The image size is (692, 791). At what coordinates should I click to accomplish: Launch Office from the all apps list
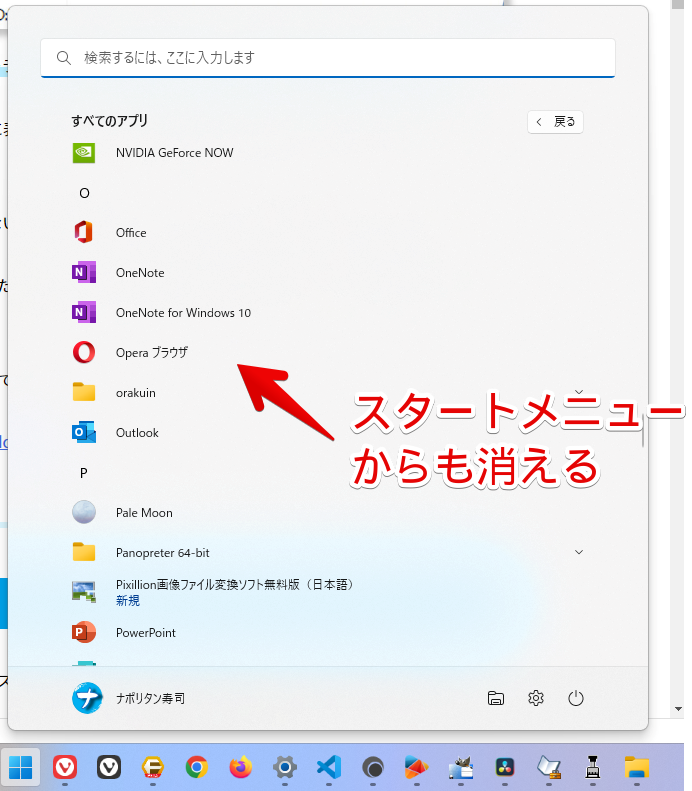(328, 233)
